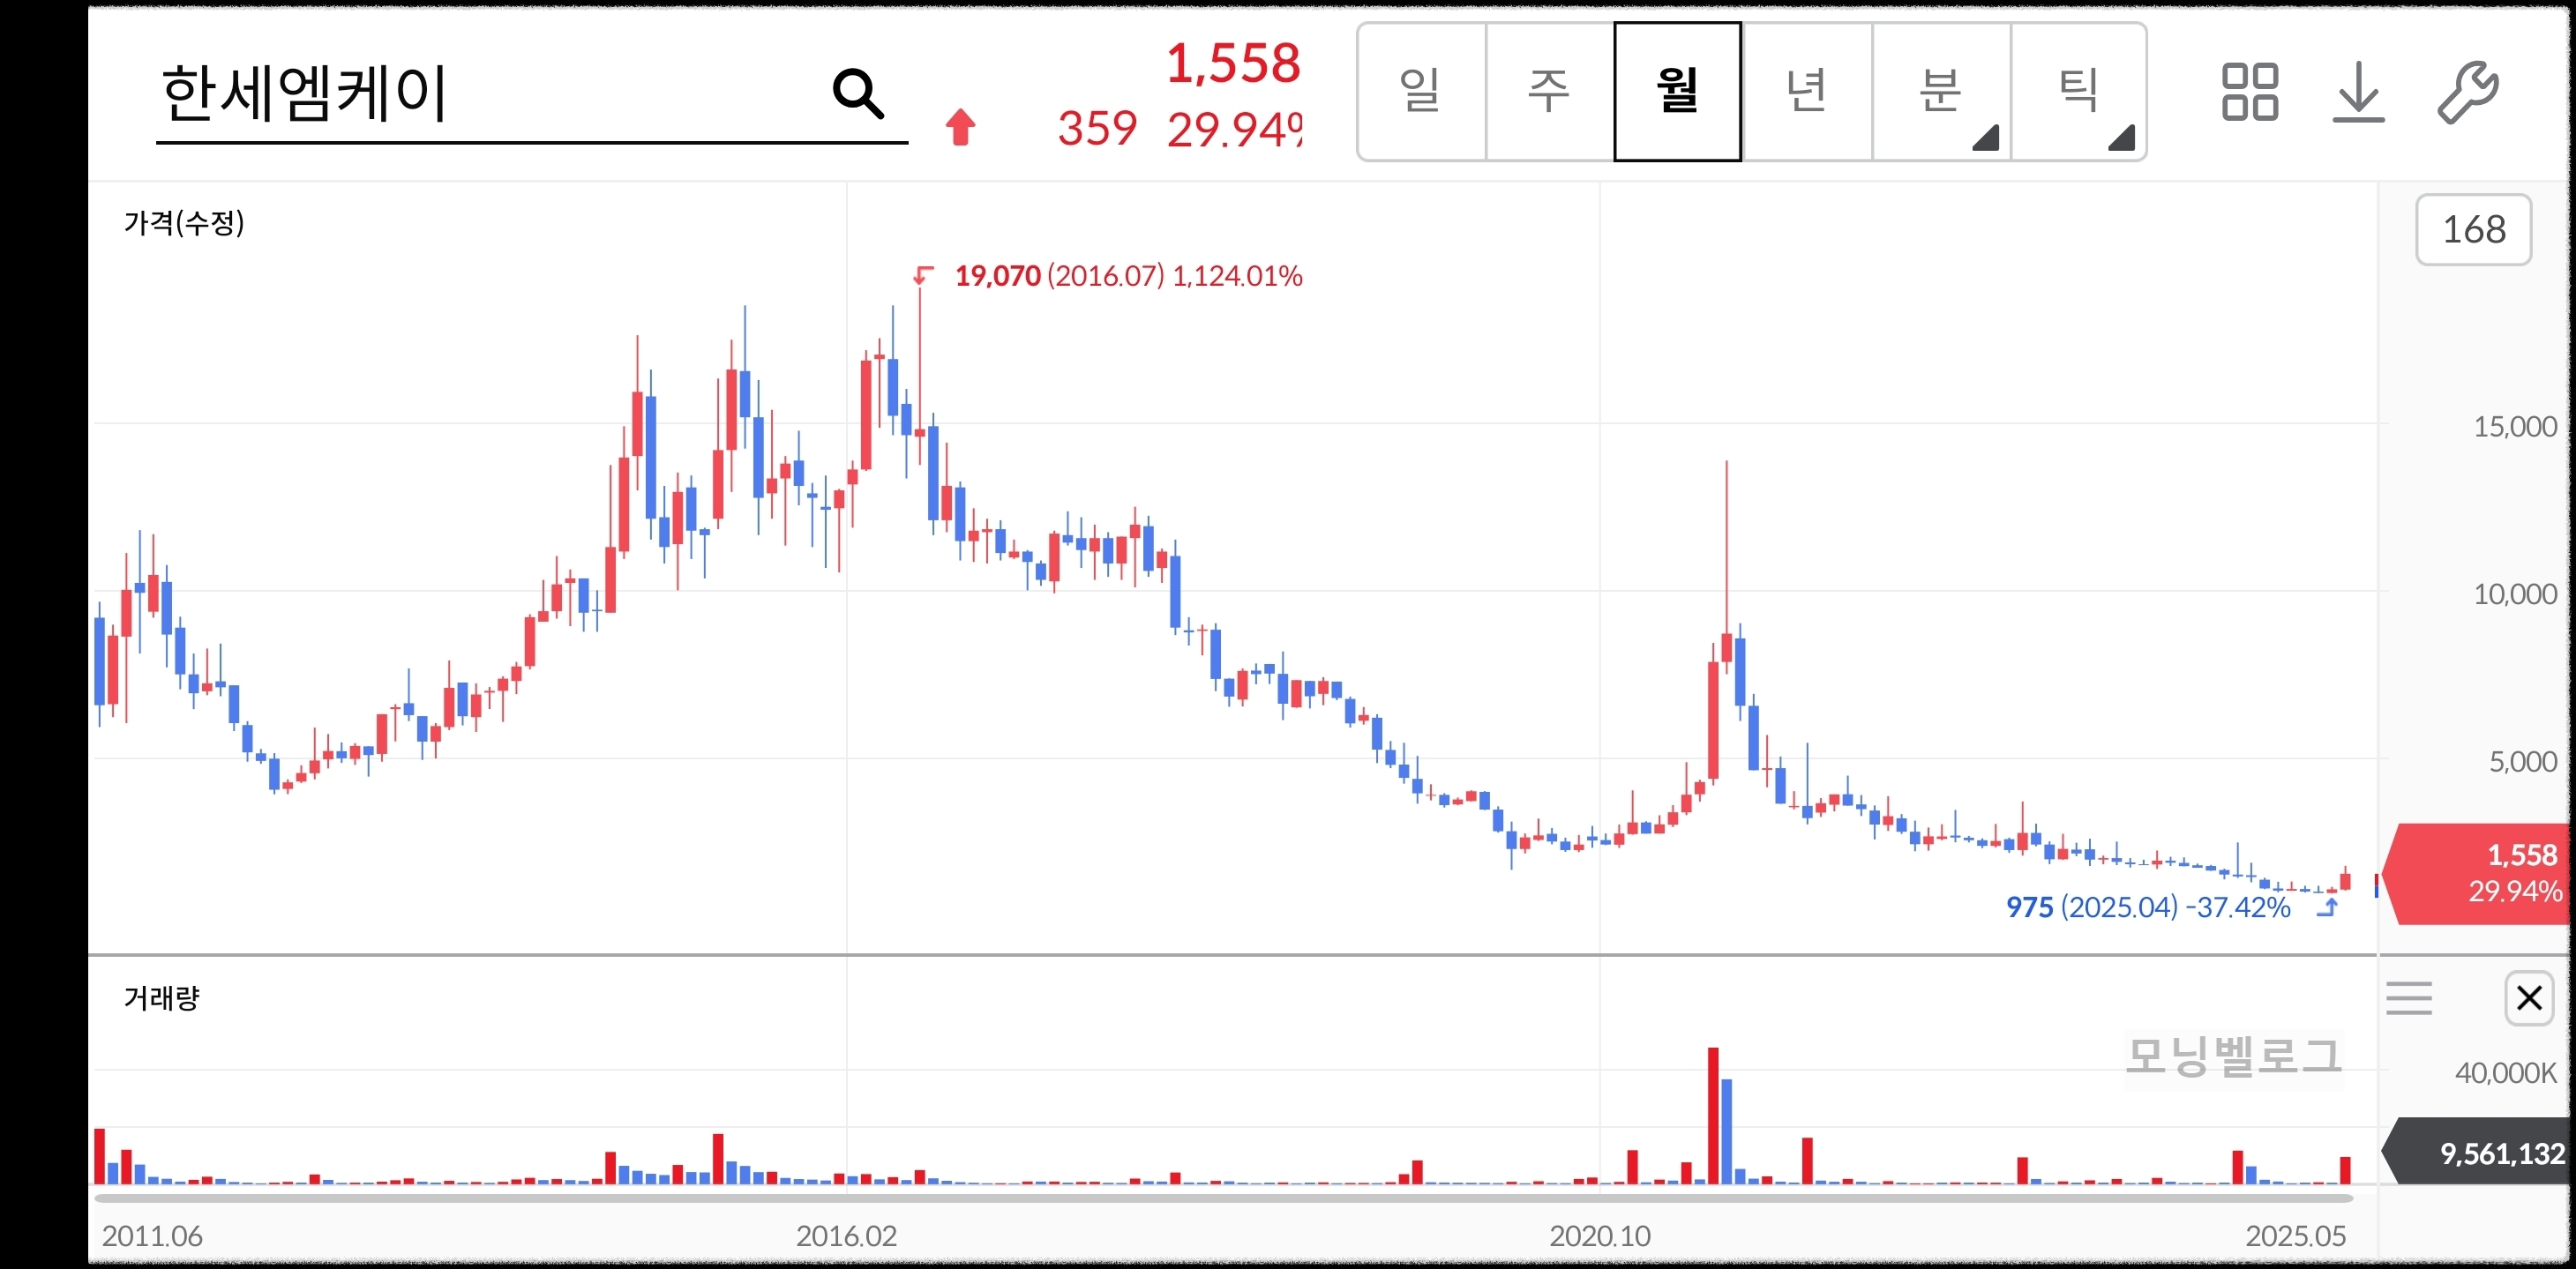The height and width of the screenshot is (1269, 2576).
Task: Click the 168 candle count box
Action: (2473, 230)
